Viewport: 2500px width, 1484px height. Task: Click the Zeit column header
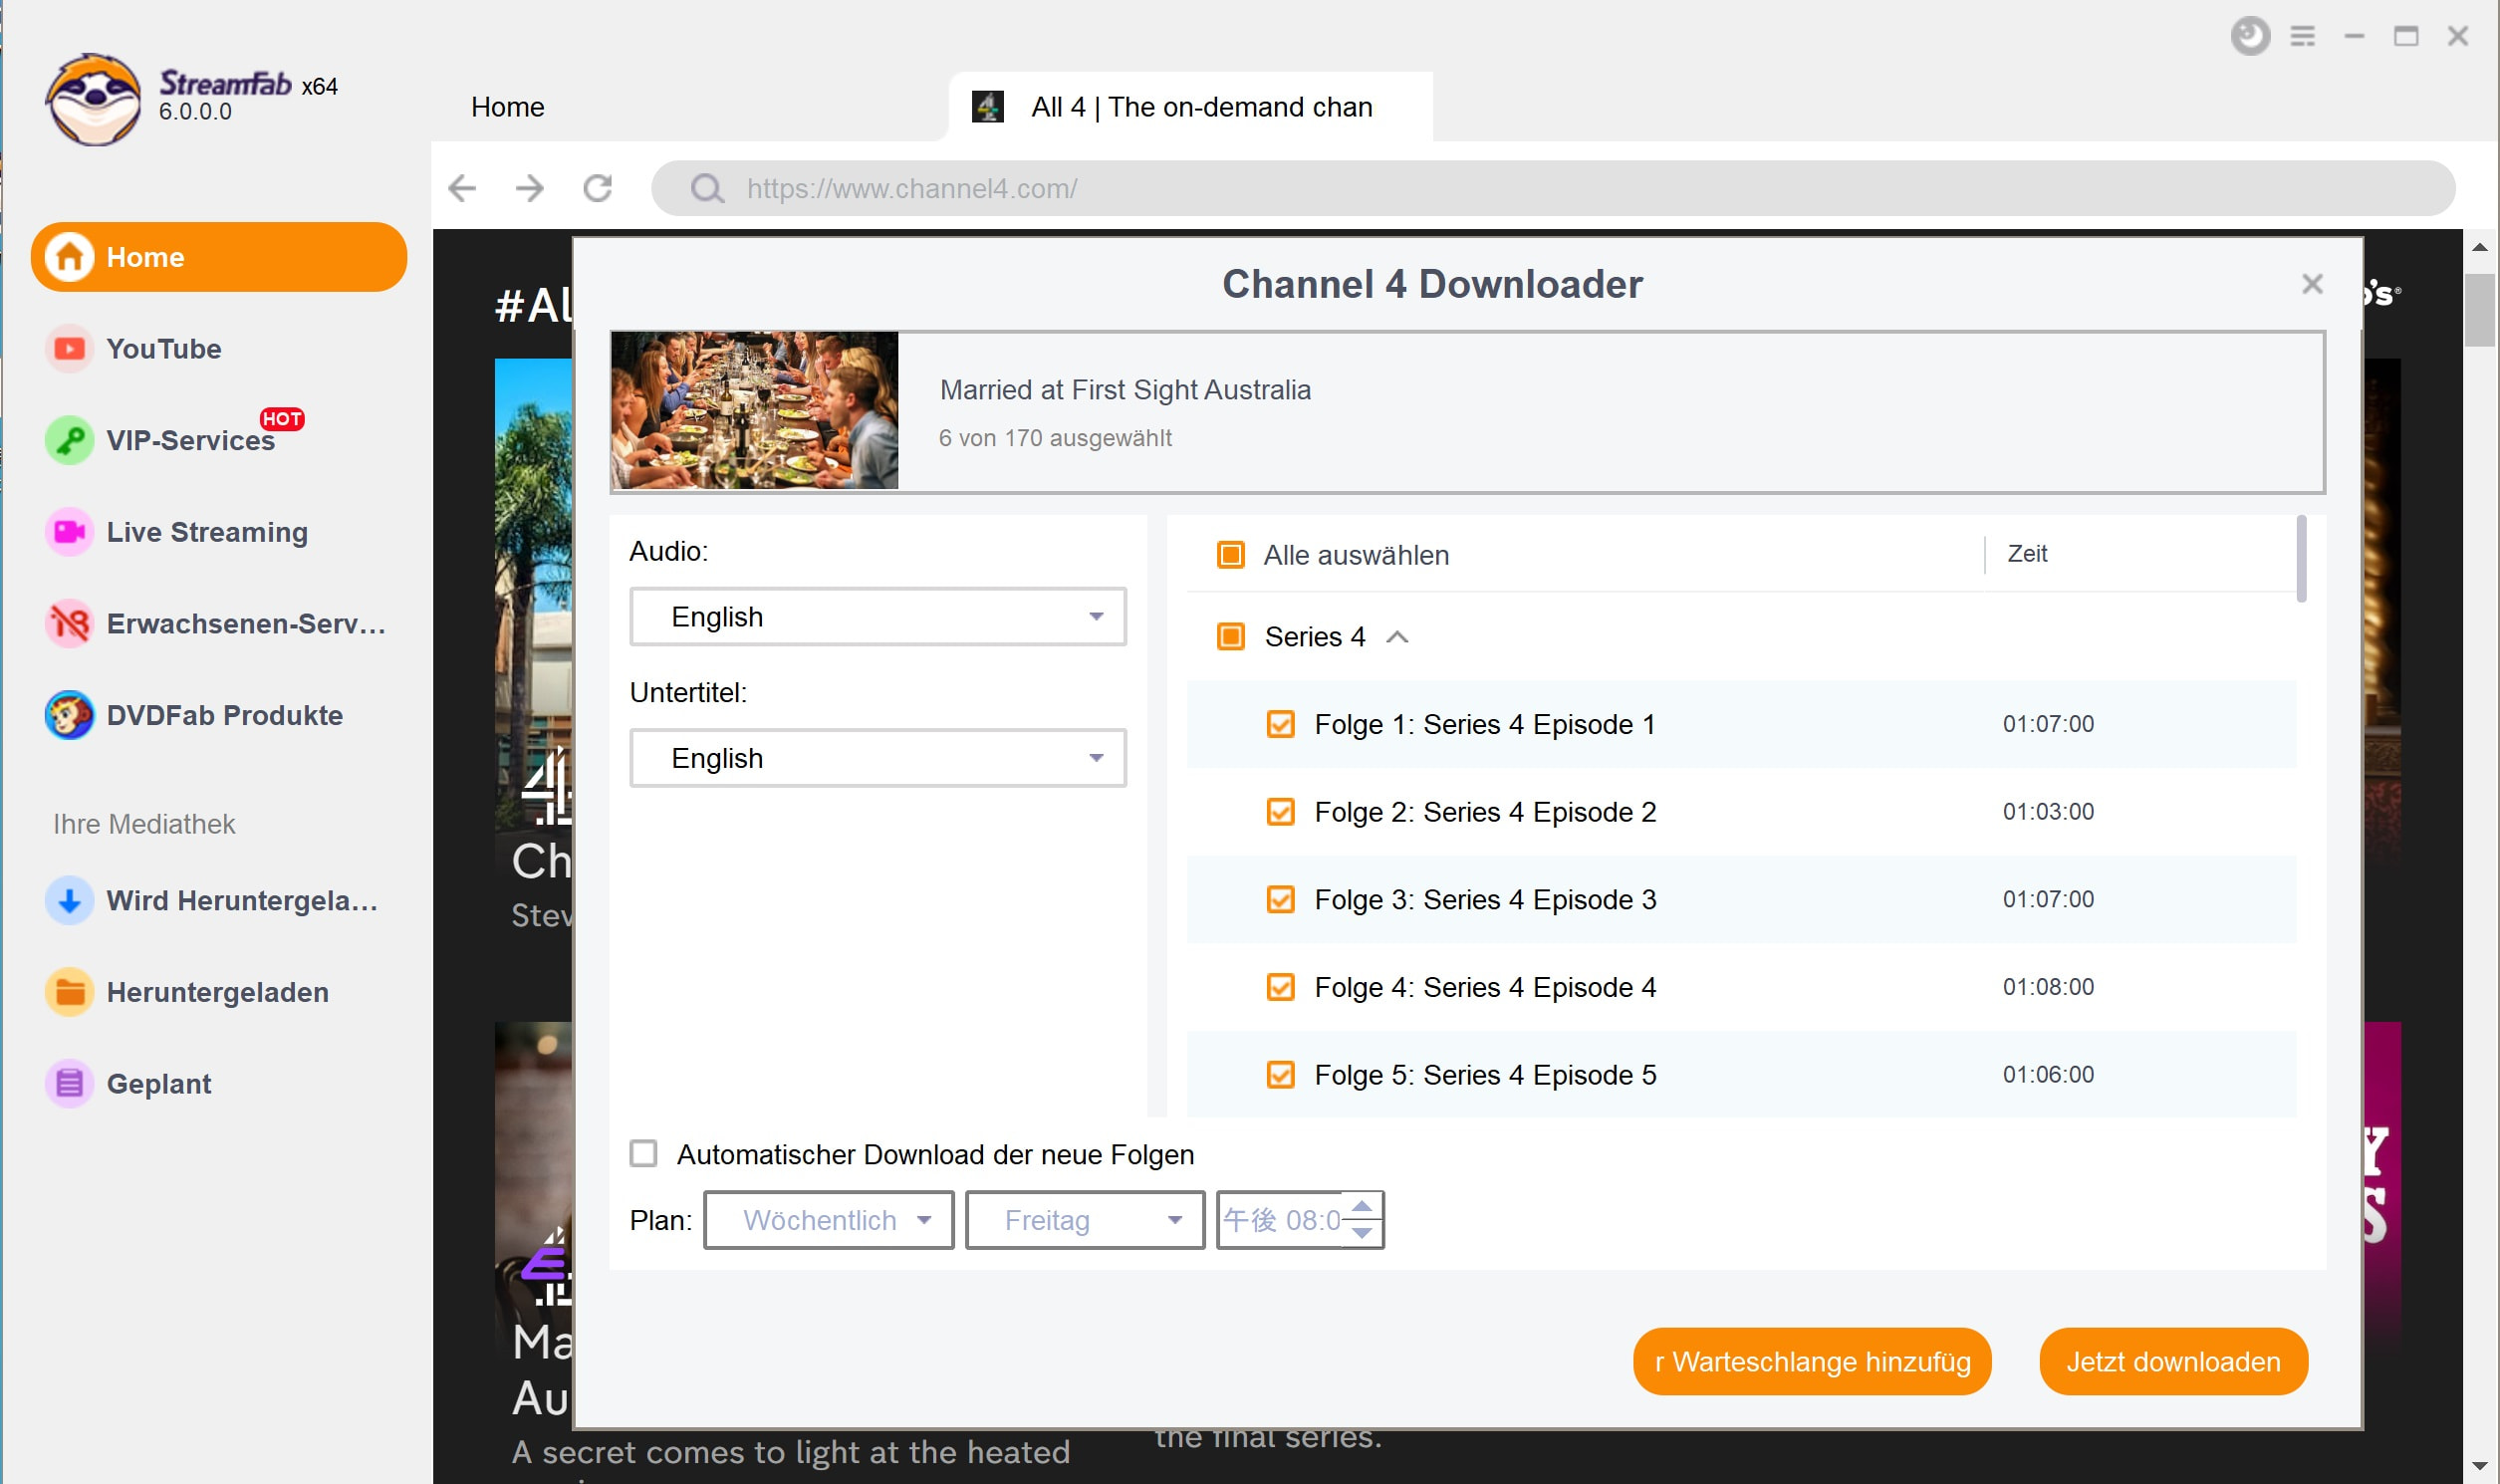pyautogui.click(x=2028, y=553)
